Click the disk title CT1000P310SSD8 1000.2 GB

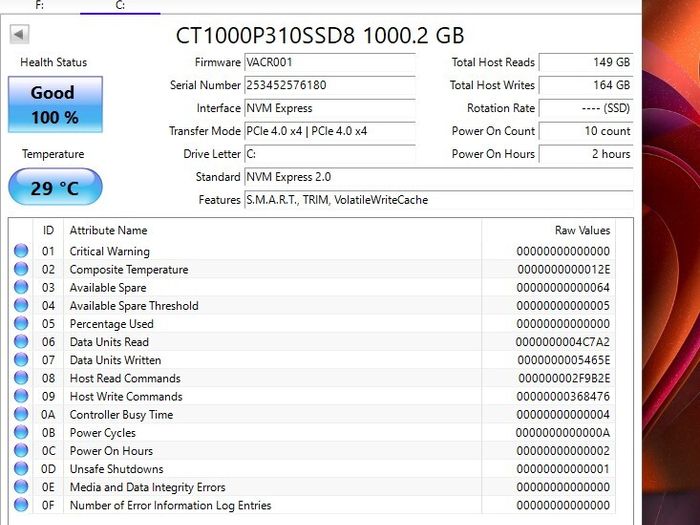tap(320, 36)
